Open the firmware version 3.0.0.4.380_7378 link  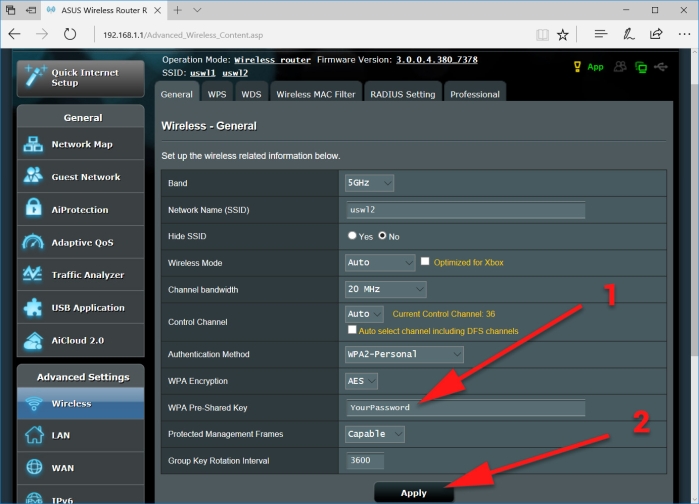click(x=437, y=60)
